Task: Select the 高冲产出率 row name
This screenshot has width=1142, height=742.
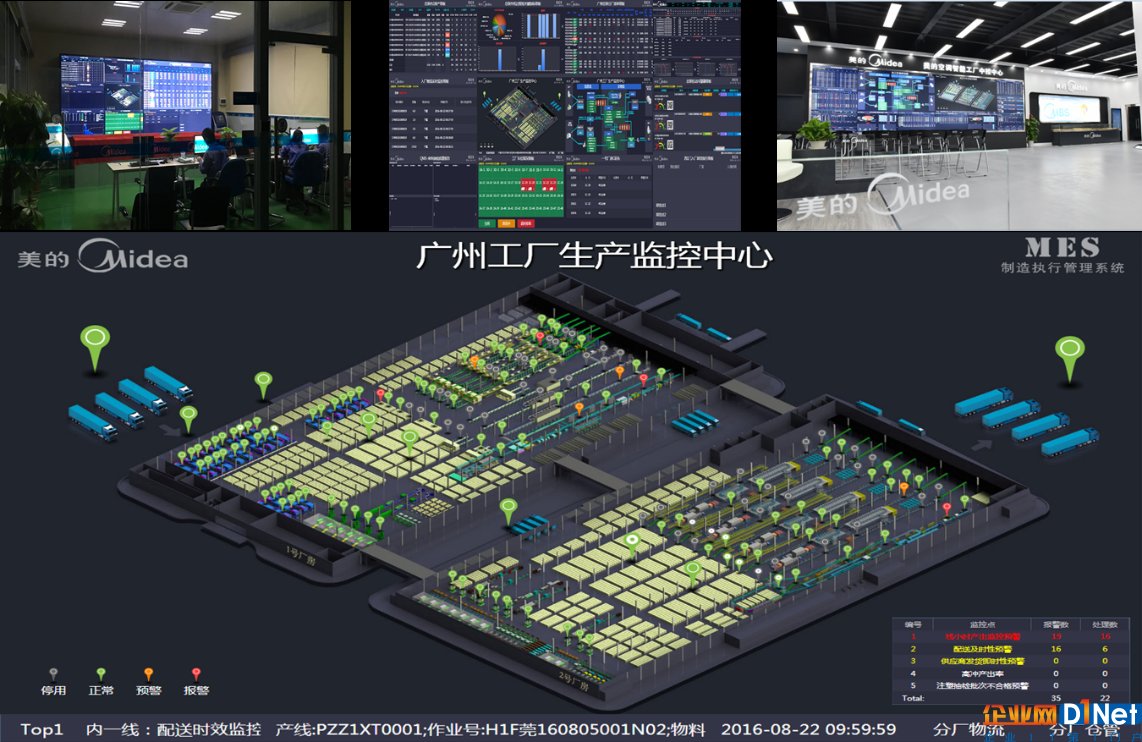Action: (982, 674)
